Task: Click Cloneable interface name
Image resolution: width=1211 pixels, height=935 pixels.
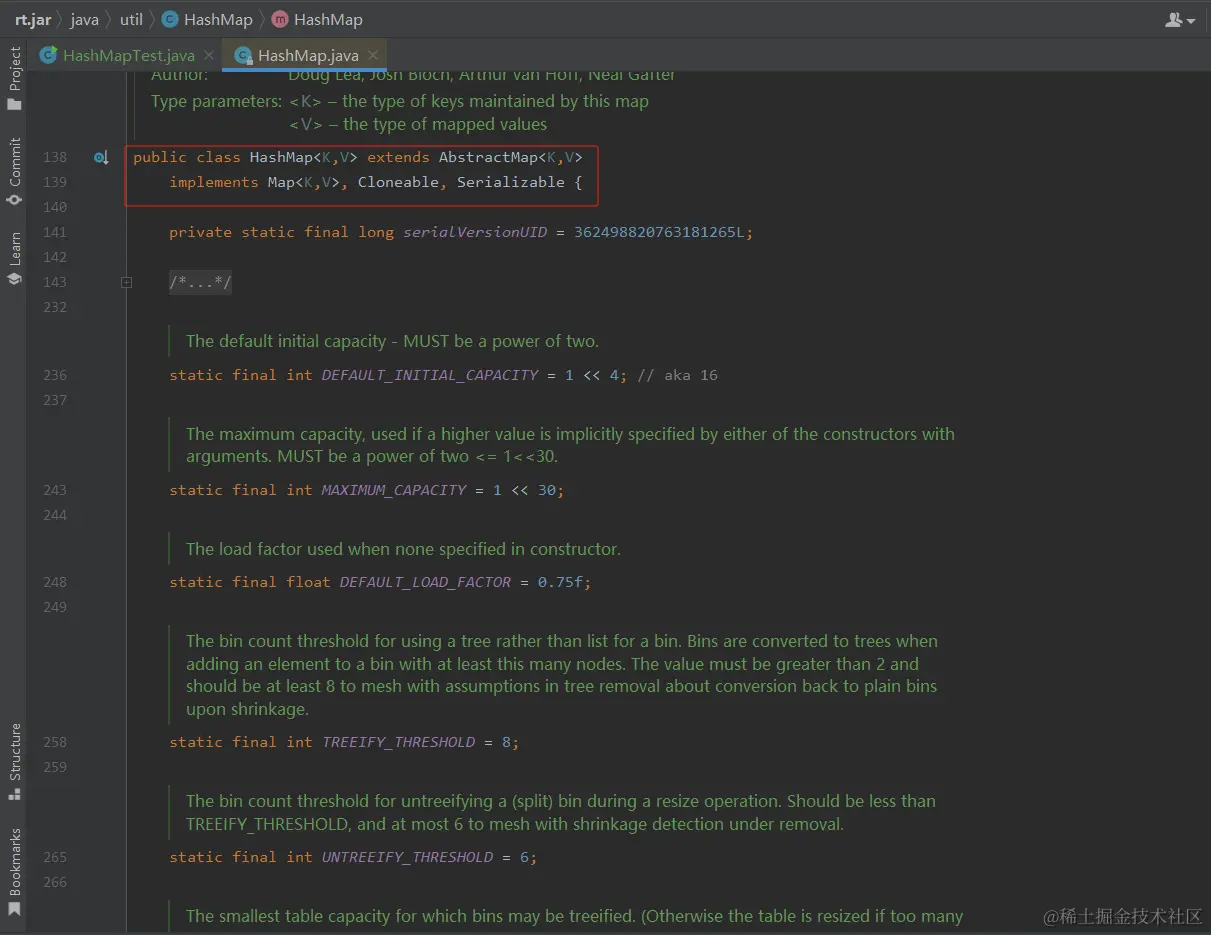Action: pyautogui.click(x=398, y=182)
